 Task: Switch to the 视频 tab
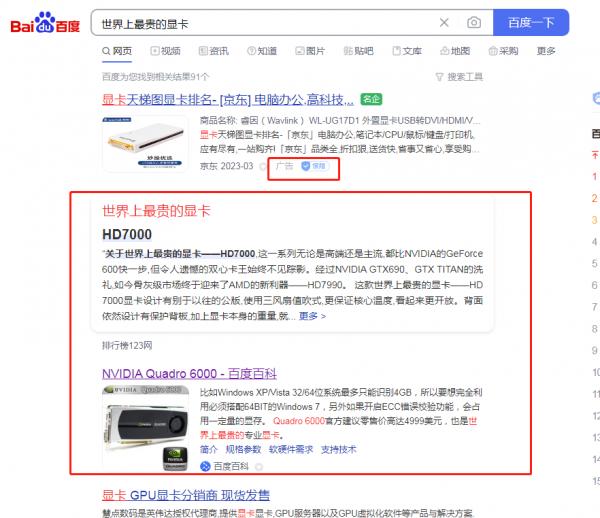click(x=165, y=51)
